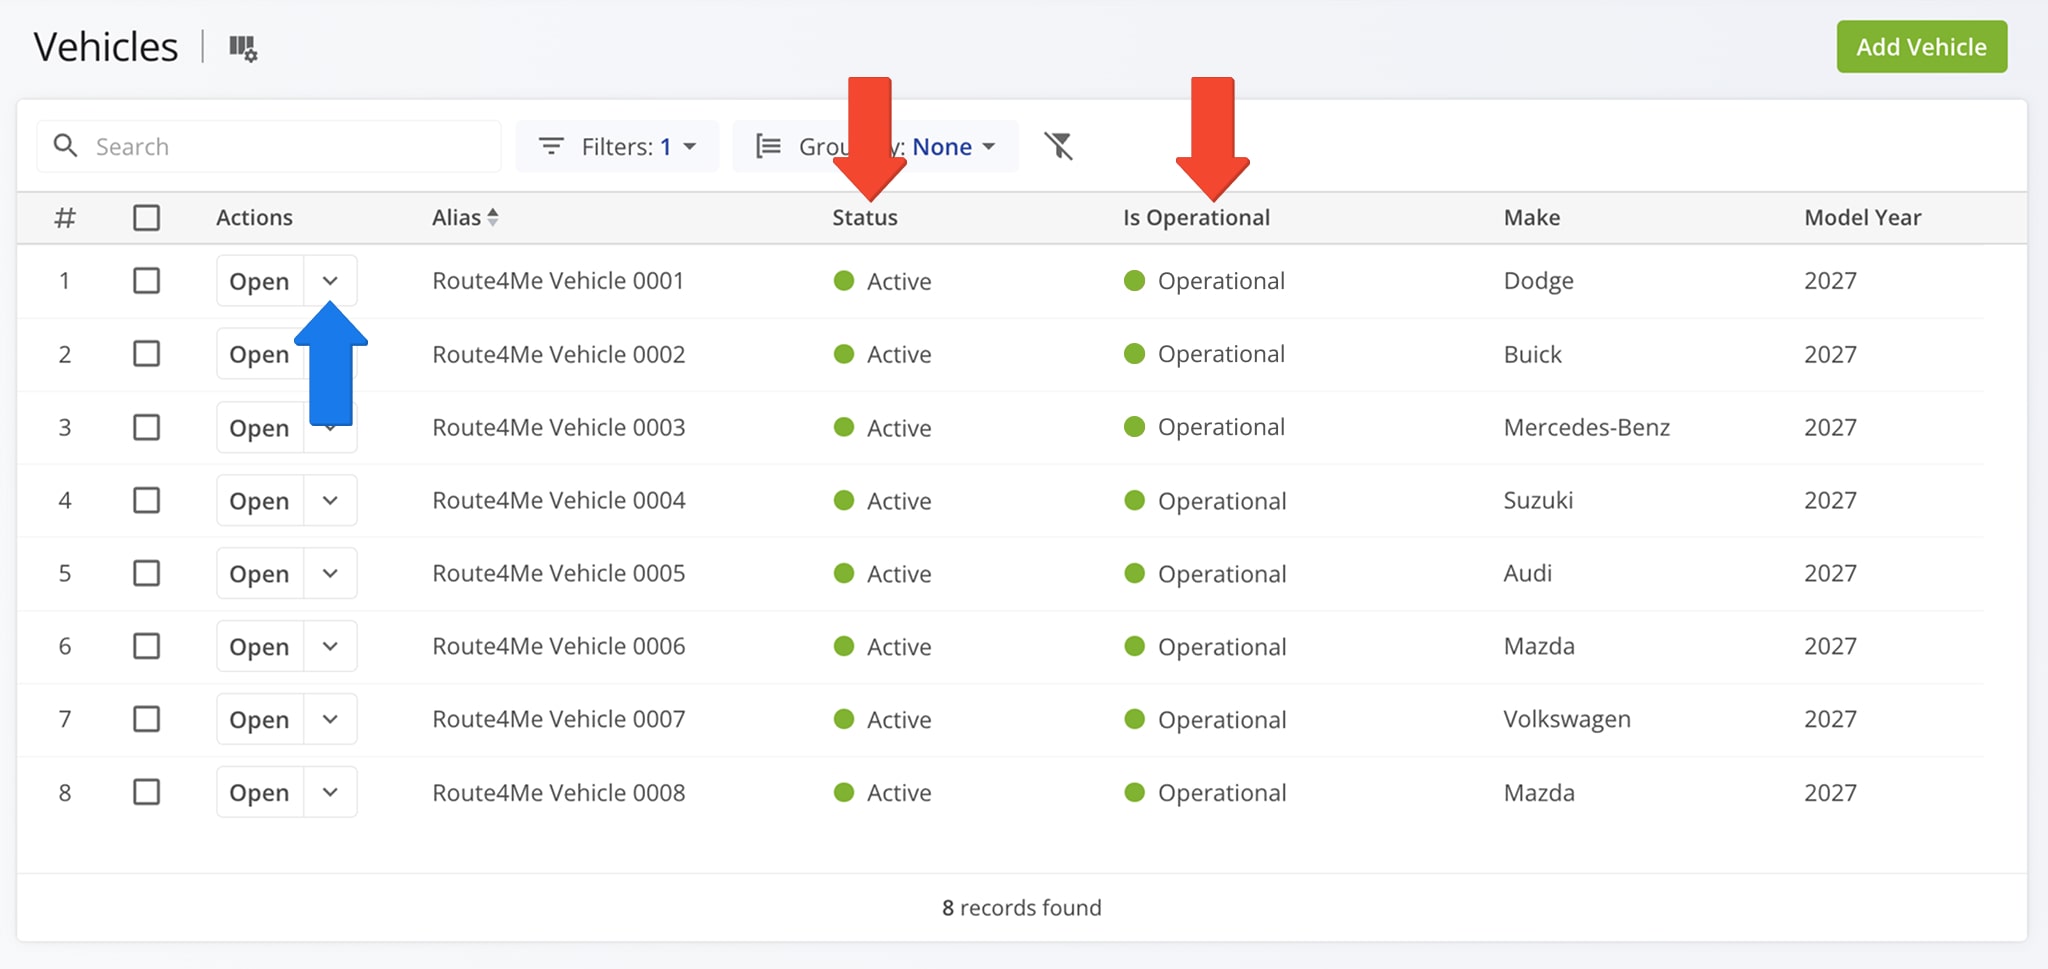Click the # column header
Image resolution: width=2048 pixels, height=969 pixels.
tap(65, 217)
